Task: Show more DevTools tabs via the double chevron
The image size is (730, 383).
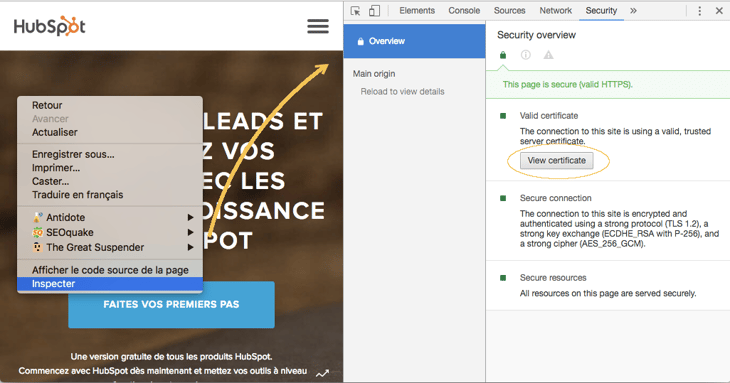Action: [633, 11]
